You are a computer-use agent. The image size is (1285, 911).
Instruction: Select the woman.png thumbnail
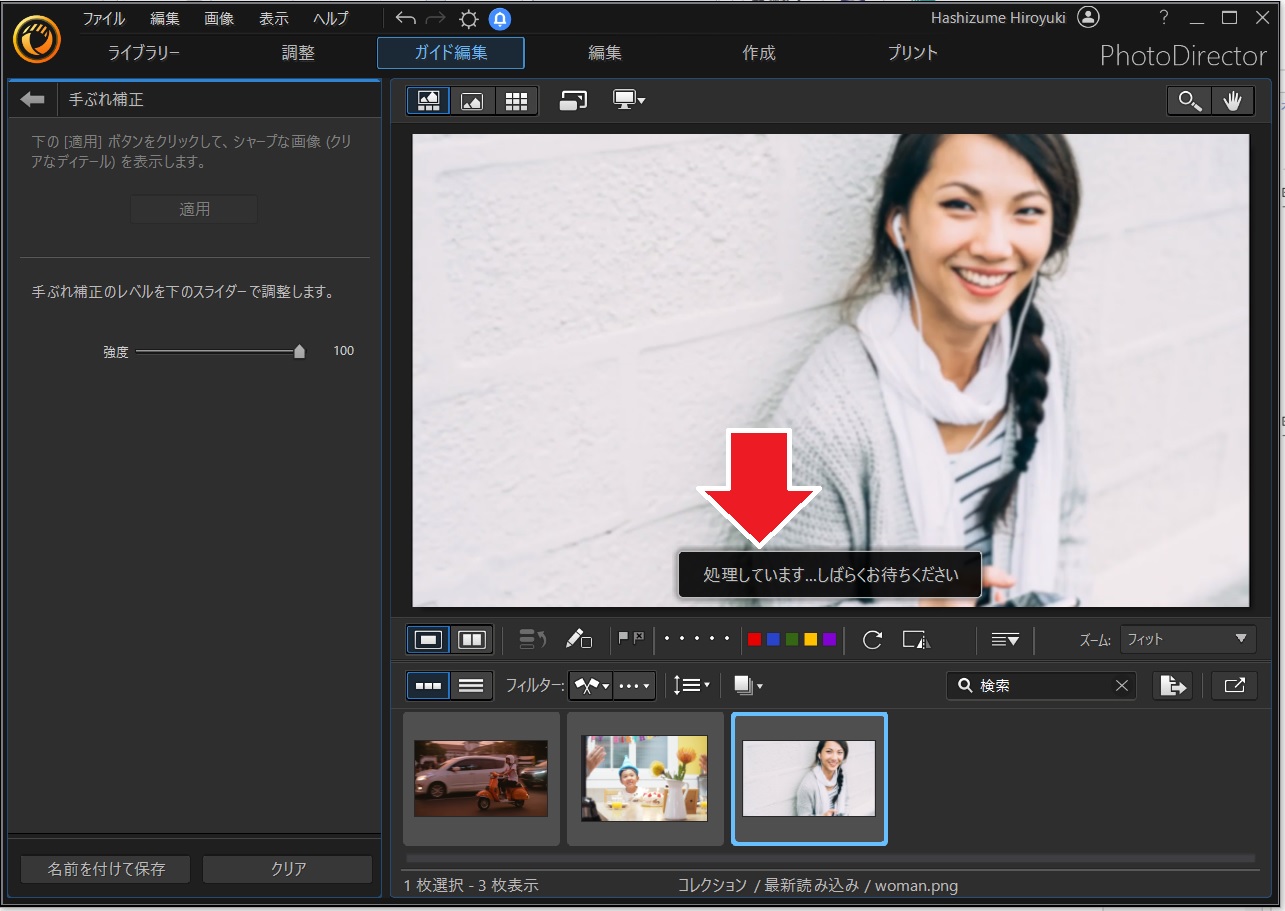point(809,778)
